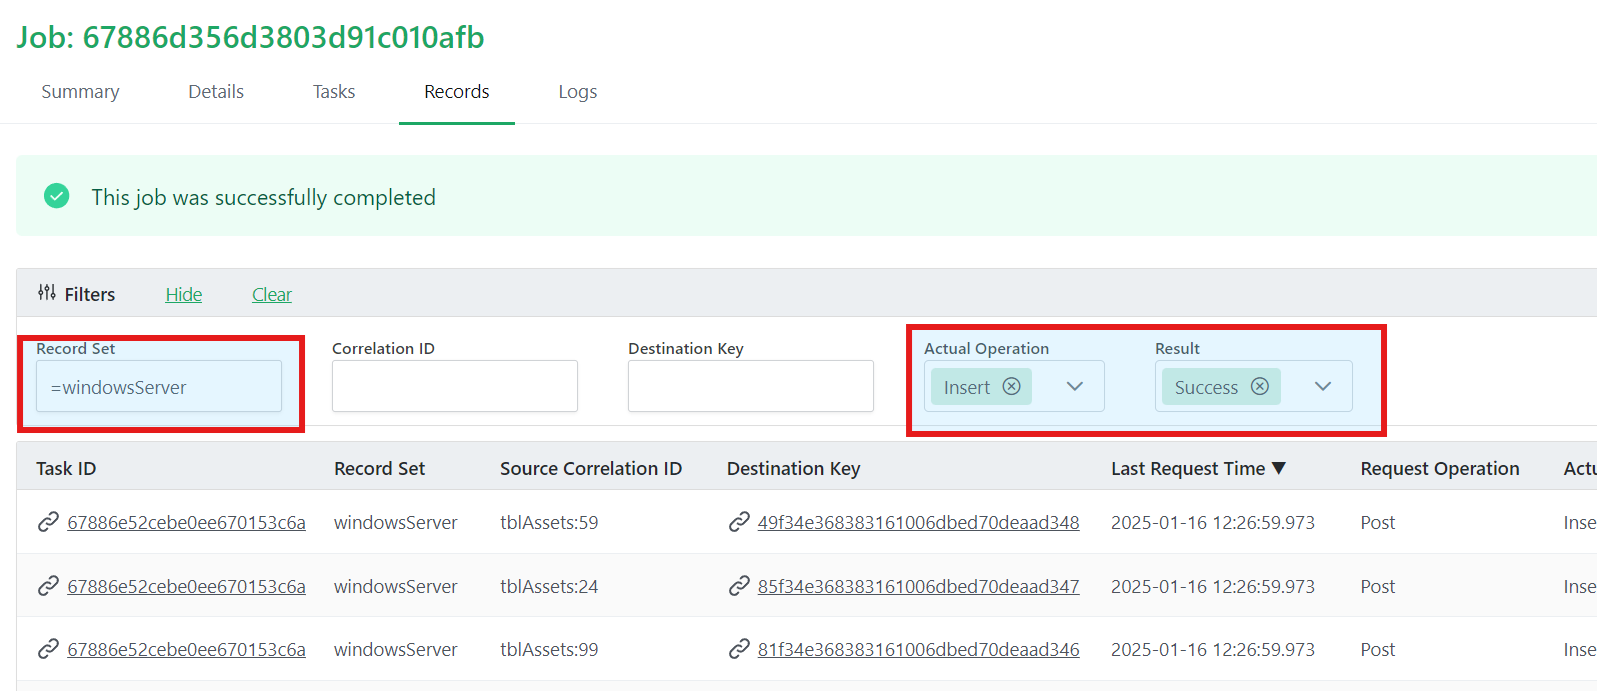Screen dimensions: 1597x691
Task: Open task link in tblAssets:59 row
Action: [x=186, y=522]
